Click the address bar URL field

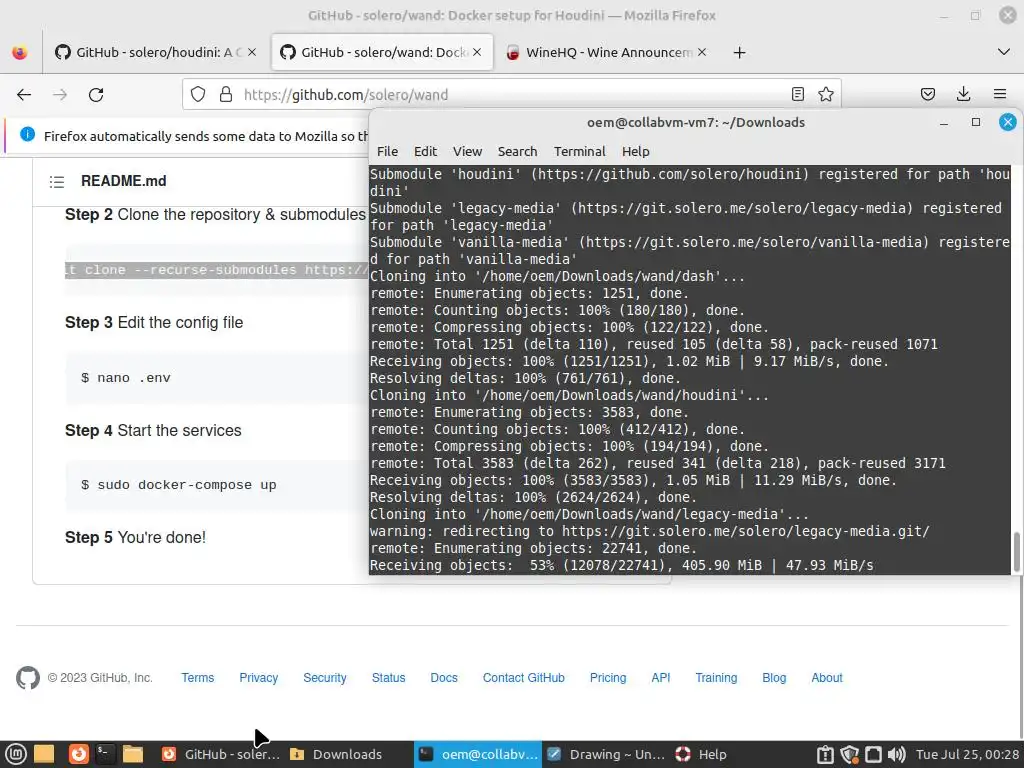513,95
